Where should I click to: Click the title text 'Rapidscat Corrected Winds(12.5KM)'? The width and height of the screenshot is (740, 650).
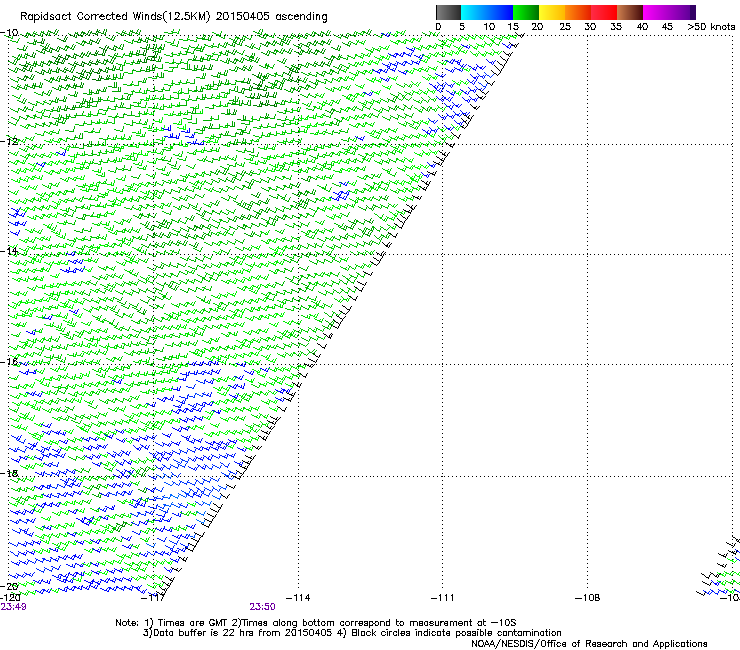pos(115,17)
